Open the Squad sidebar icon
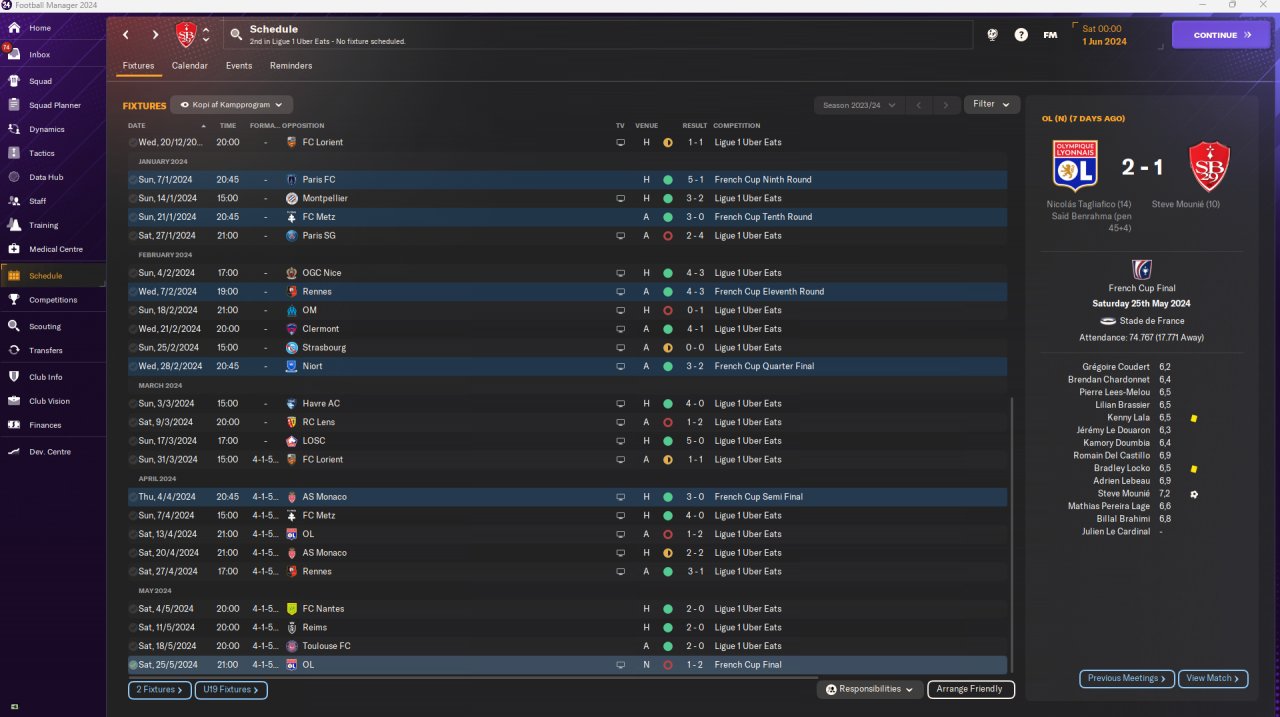This screenshot has height=717, width=1280. coord(14,81)
